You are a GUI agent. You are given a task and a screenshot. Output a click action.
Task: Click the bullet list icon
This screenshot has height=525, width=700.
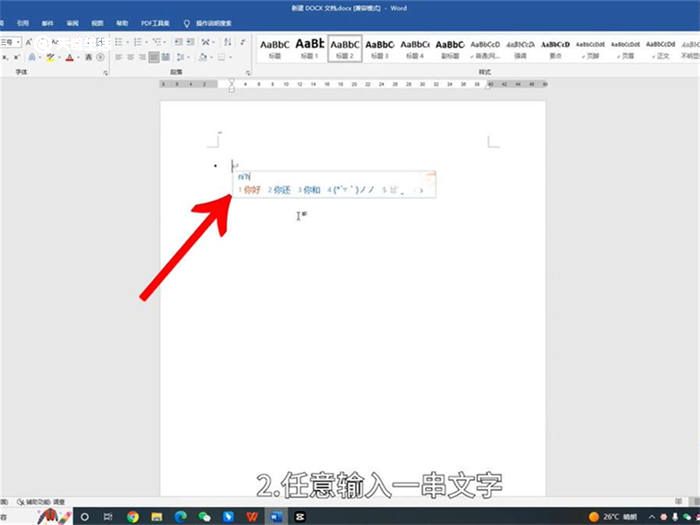click(x=118, y=42)
